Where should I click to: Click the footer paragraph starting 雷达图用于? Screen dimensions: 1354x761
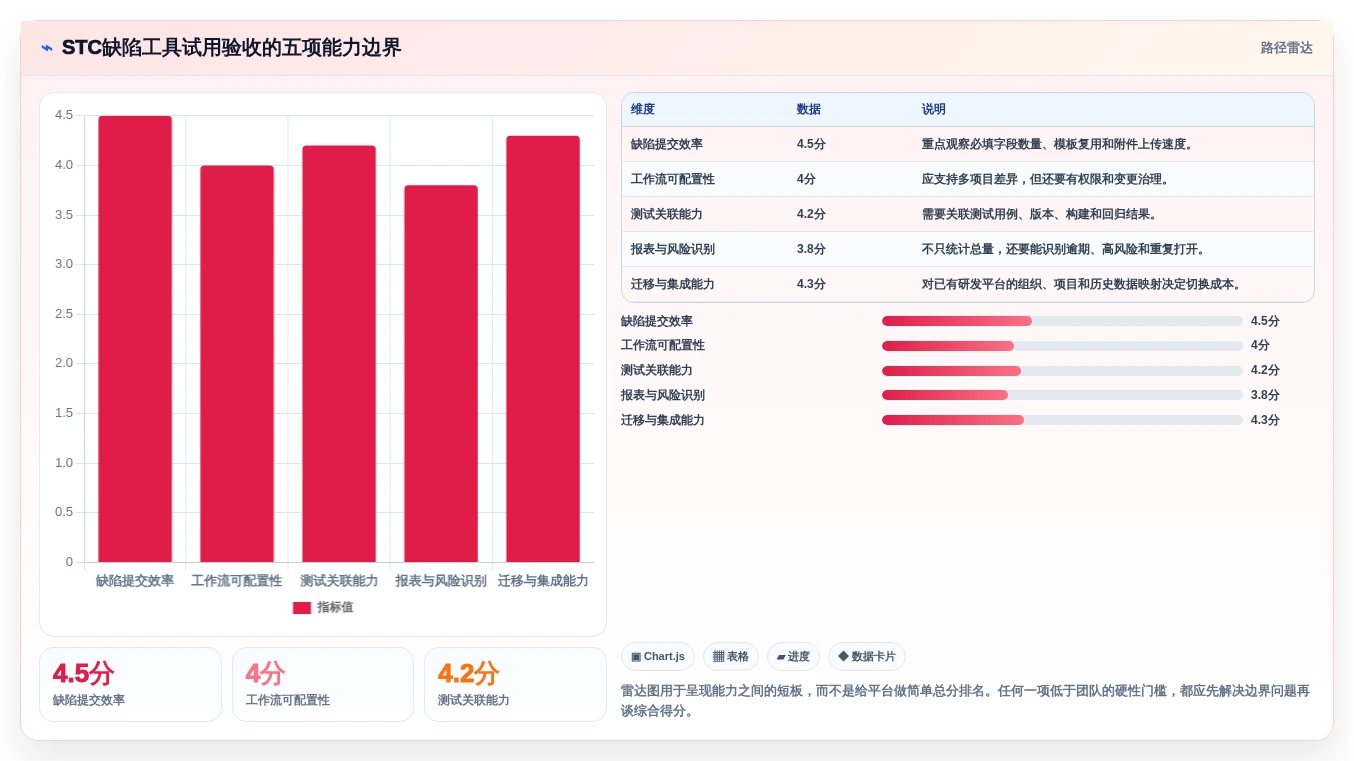[x=965, y=701]
